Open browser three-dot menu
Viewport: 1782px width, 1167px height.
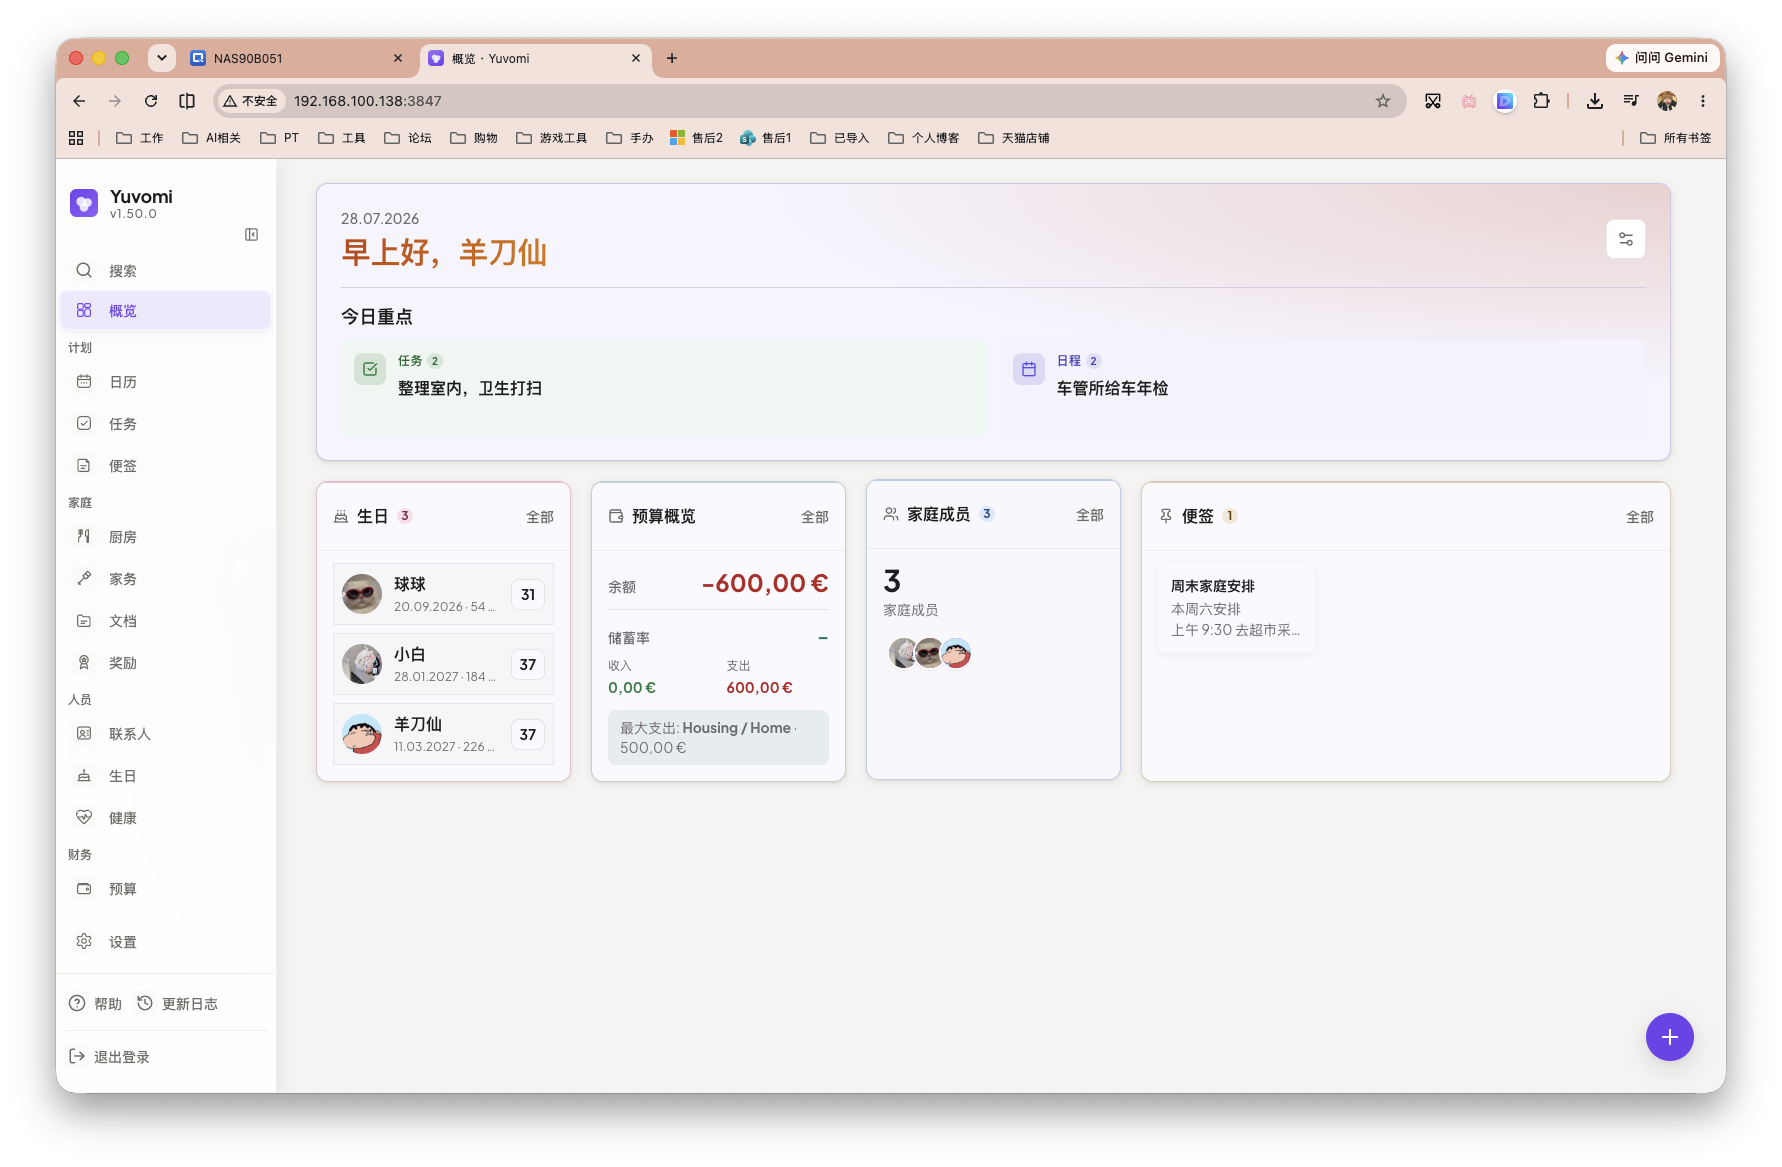pyautogui.click(x=1703, y=101)
